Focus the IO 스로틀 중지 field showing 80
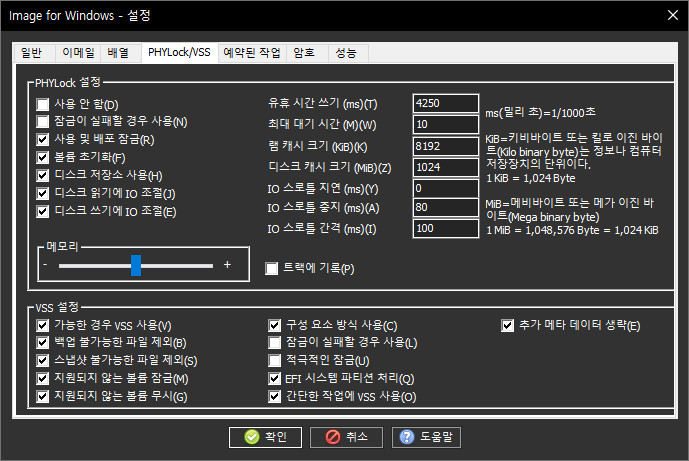Viewport: 689px width, 461px height. pos(446,207)
